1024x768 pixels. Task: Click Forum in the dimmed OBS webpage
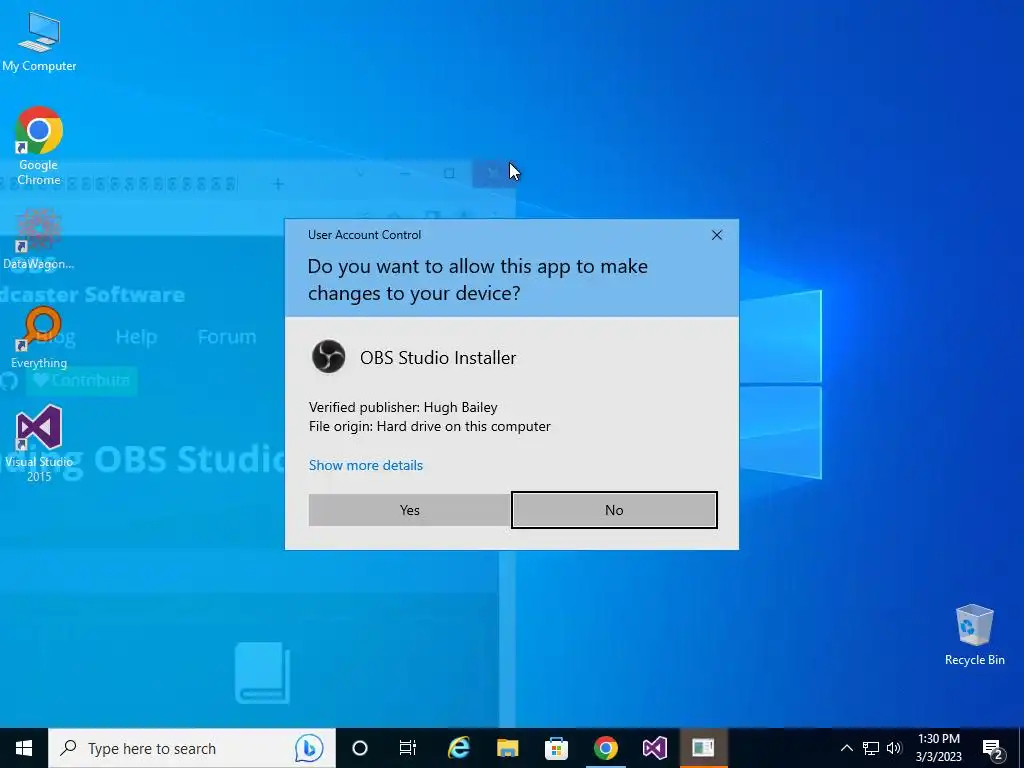click(227, 337)
